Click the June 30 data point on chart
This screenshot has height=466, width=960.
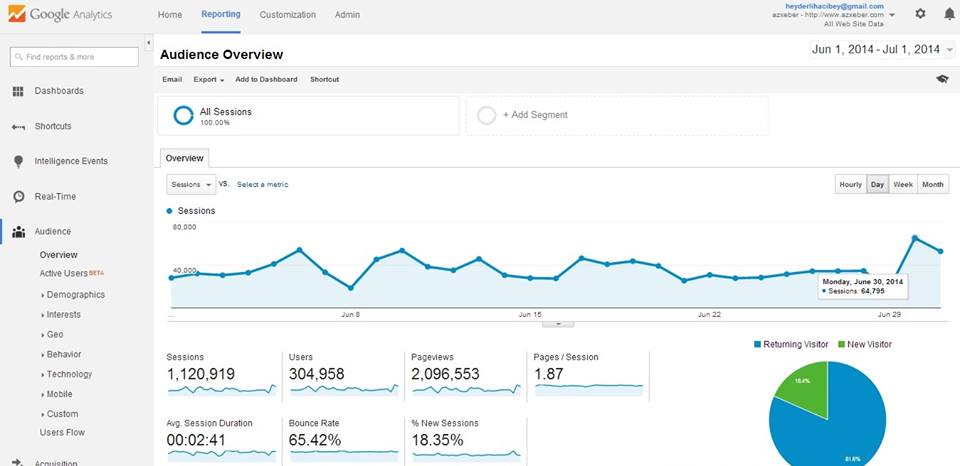(915, 238)
